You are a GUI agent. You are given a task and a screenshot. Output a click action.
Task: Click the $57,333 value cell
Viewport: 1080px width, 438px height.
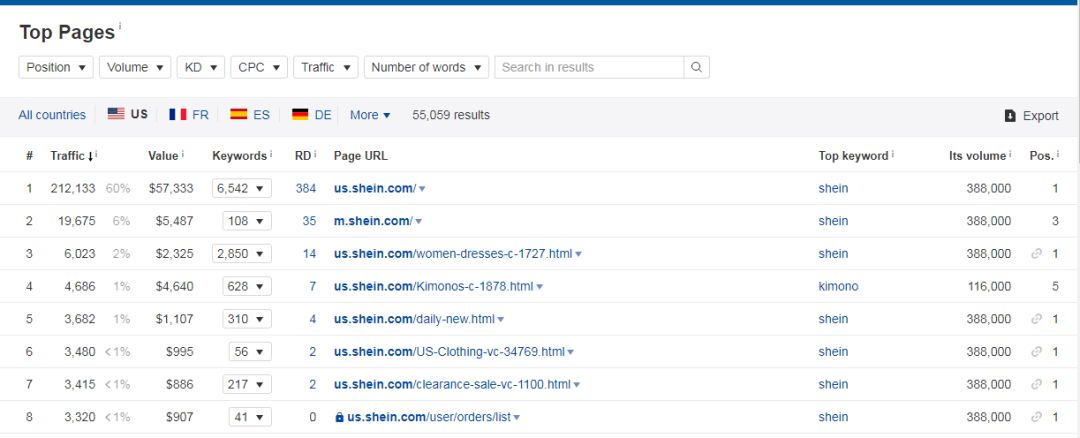coord(171,188)
